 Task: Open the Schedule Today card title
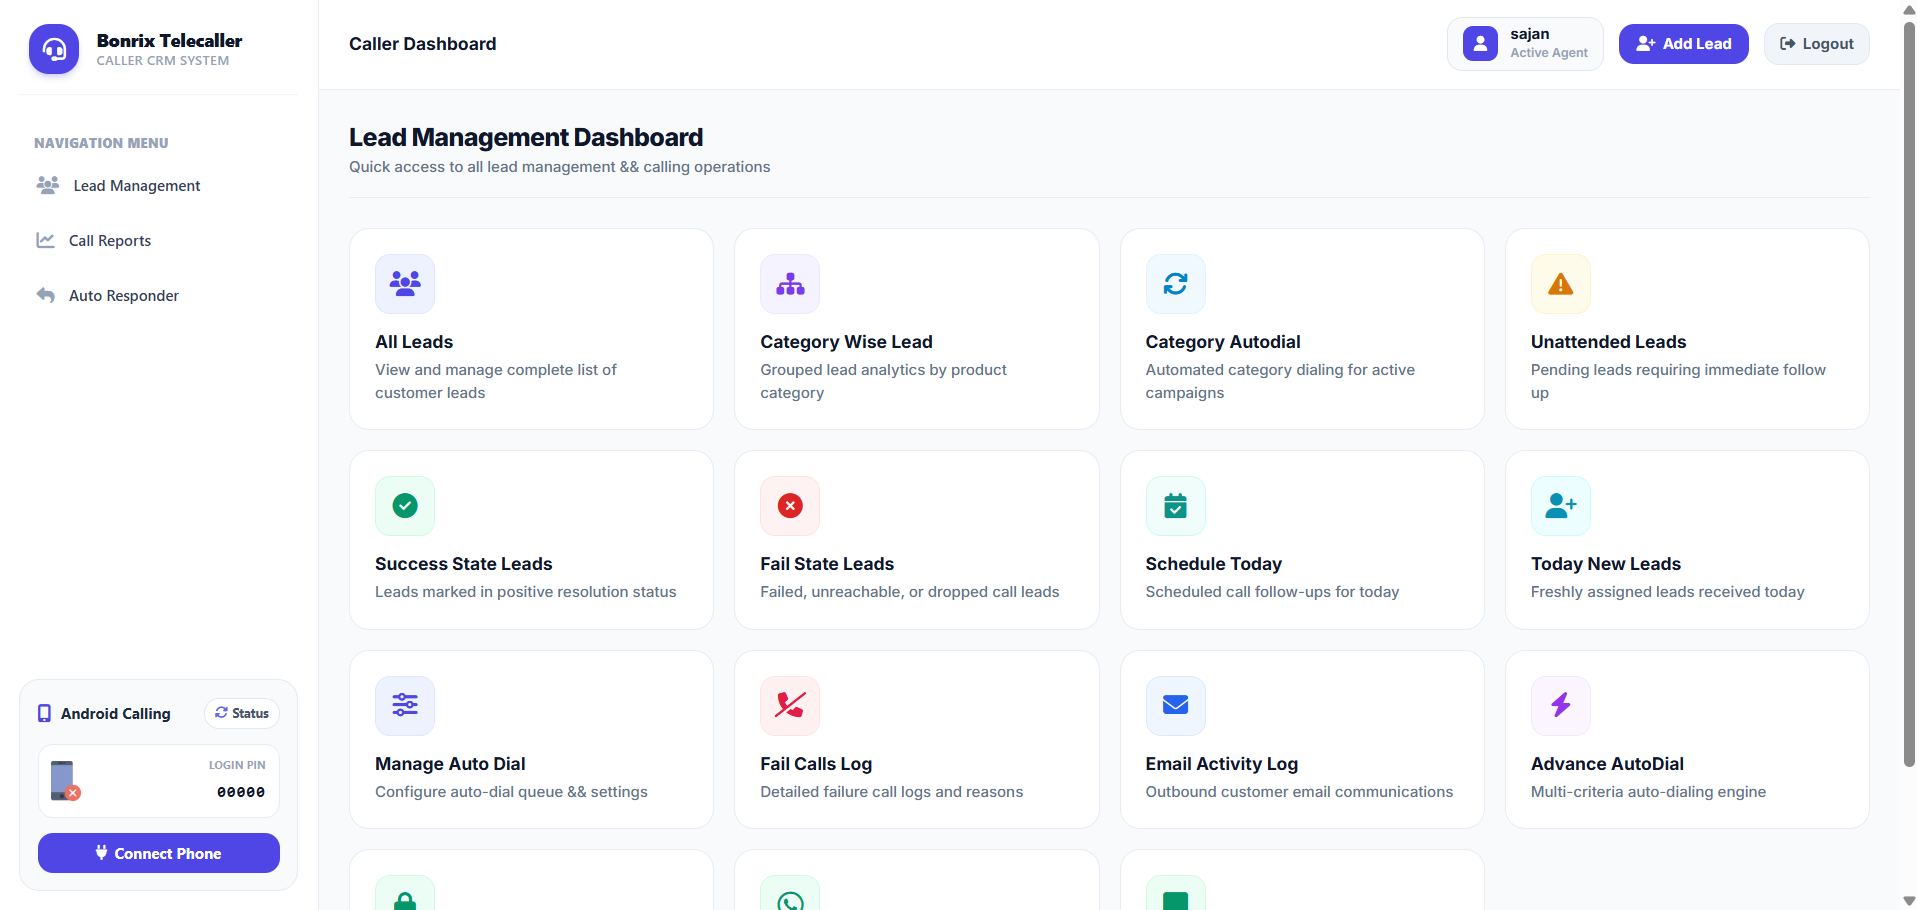pos(1214,564)
